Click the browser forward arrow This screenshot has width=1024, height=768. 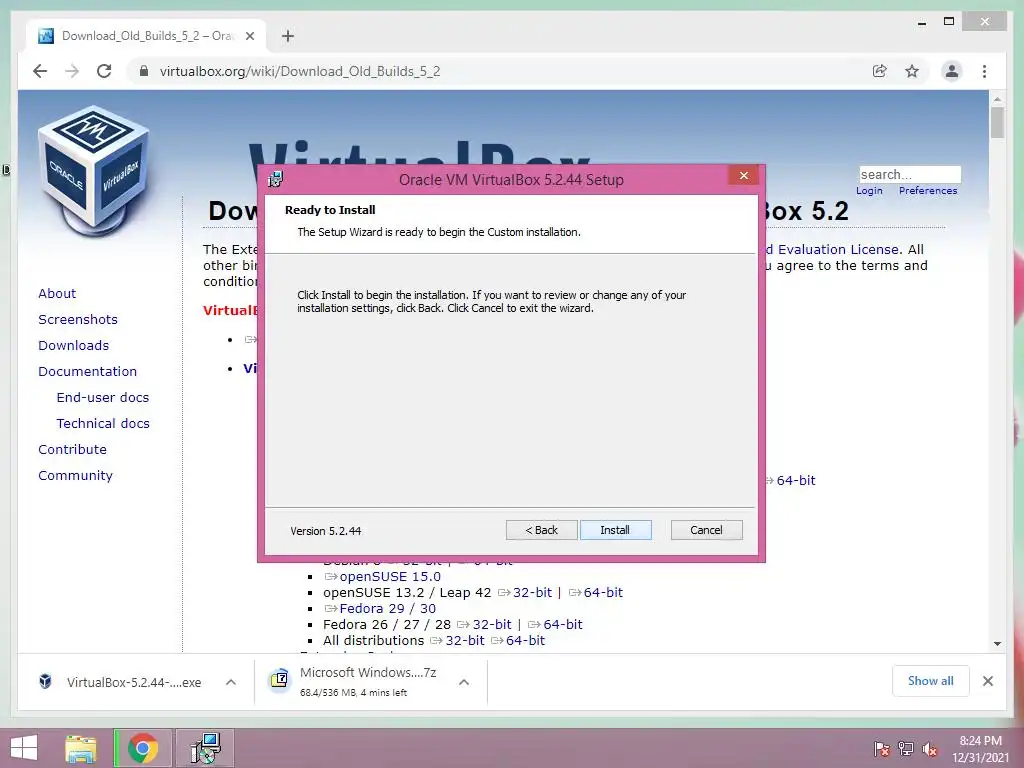pos(72,71)
